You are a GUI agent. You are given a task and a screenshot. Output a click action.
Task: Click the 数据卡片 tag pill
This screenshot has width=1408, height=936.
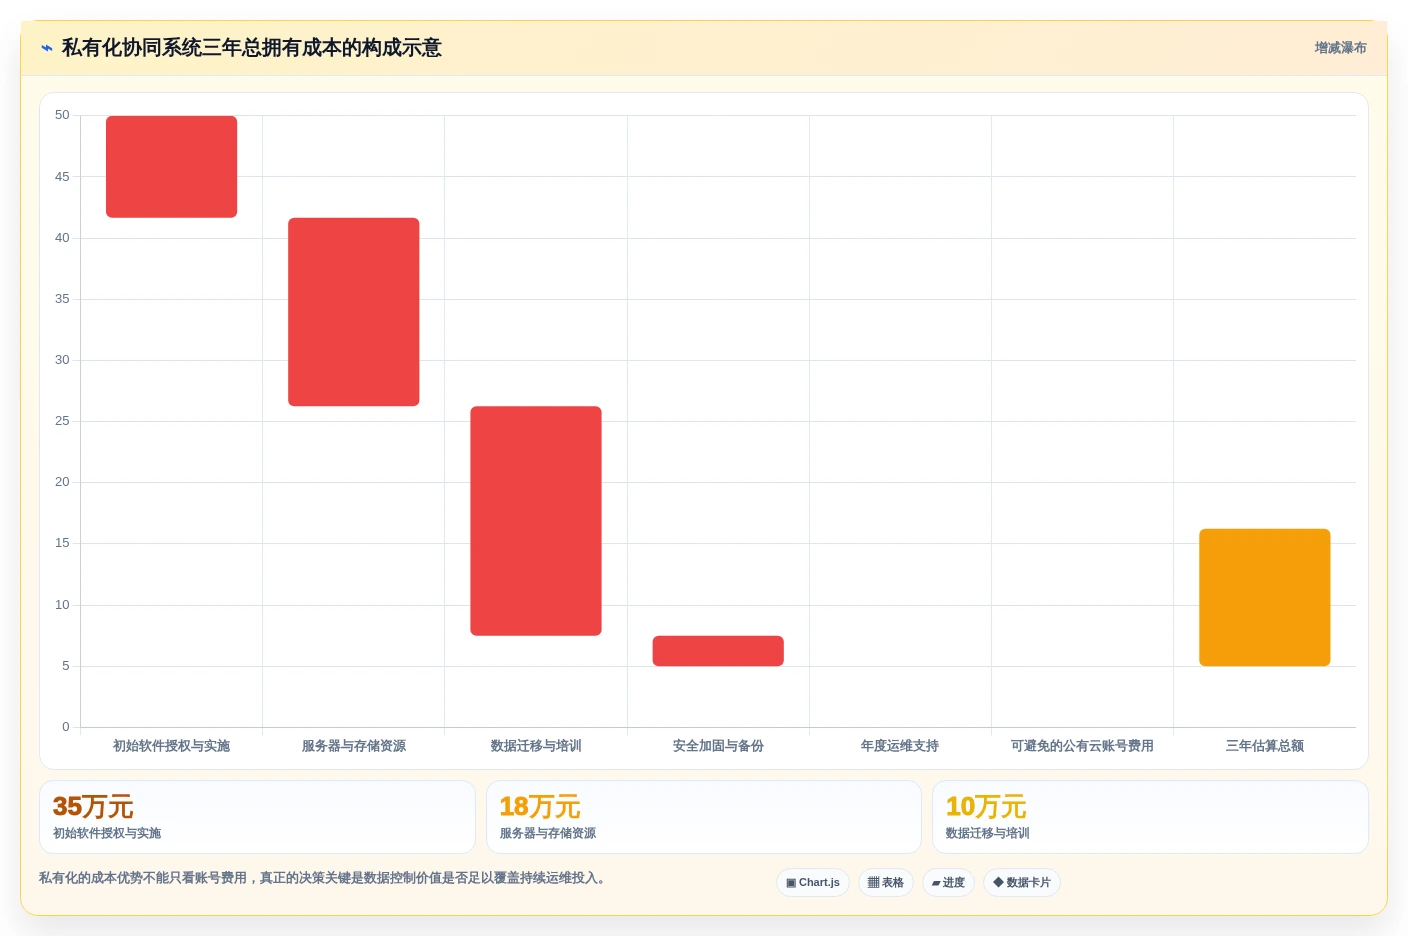1022,882
